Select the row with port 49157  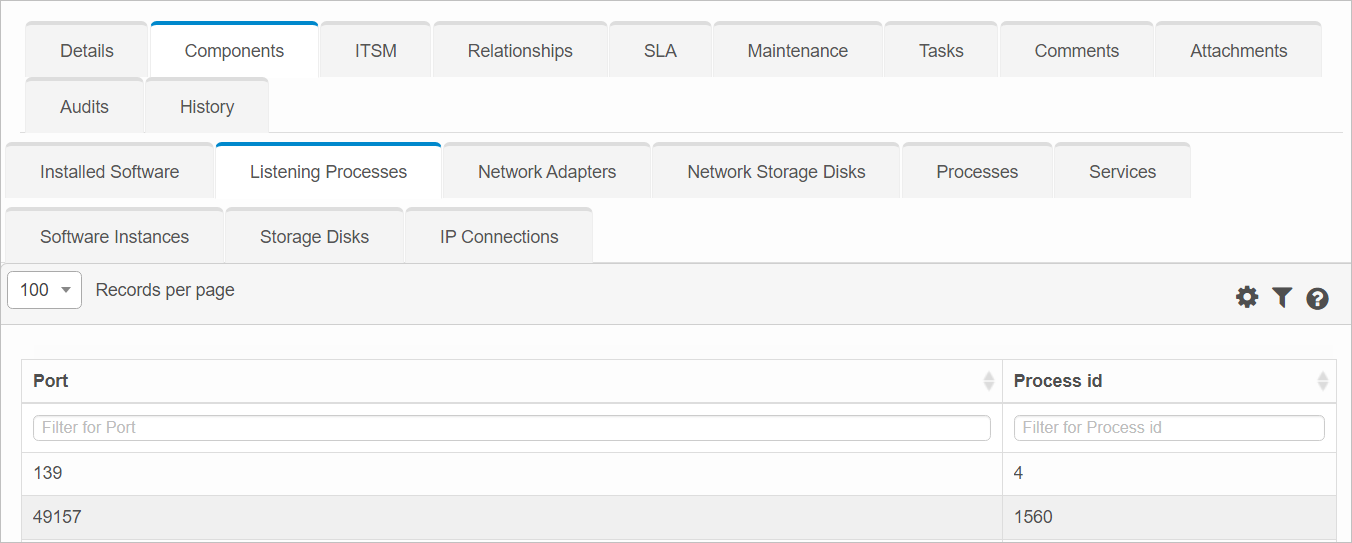click(511, 517)
